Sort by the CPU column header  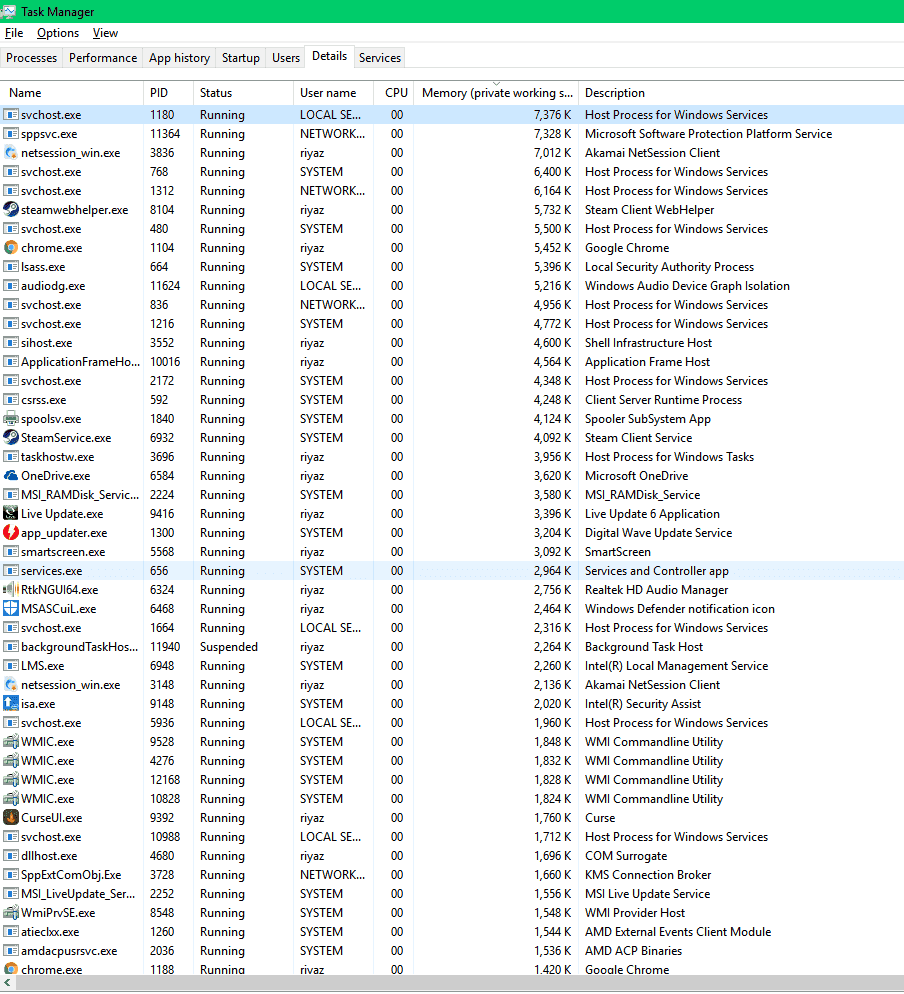[394, 93]
